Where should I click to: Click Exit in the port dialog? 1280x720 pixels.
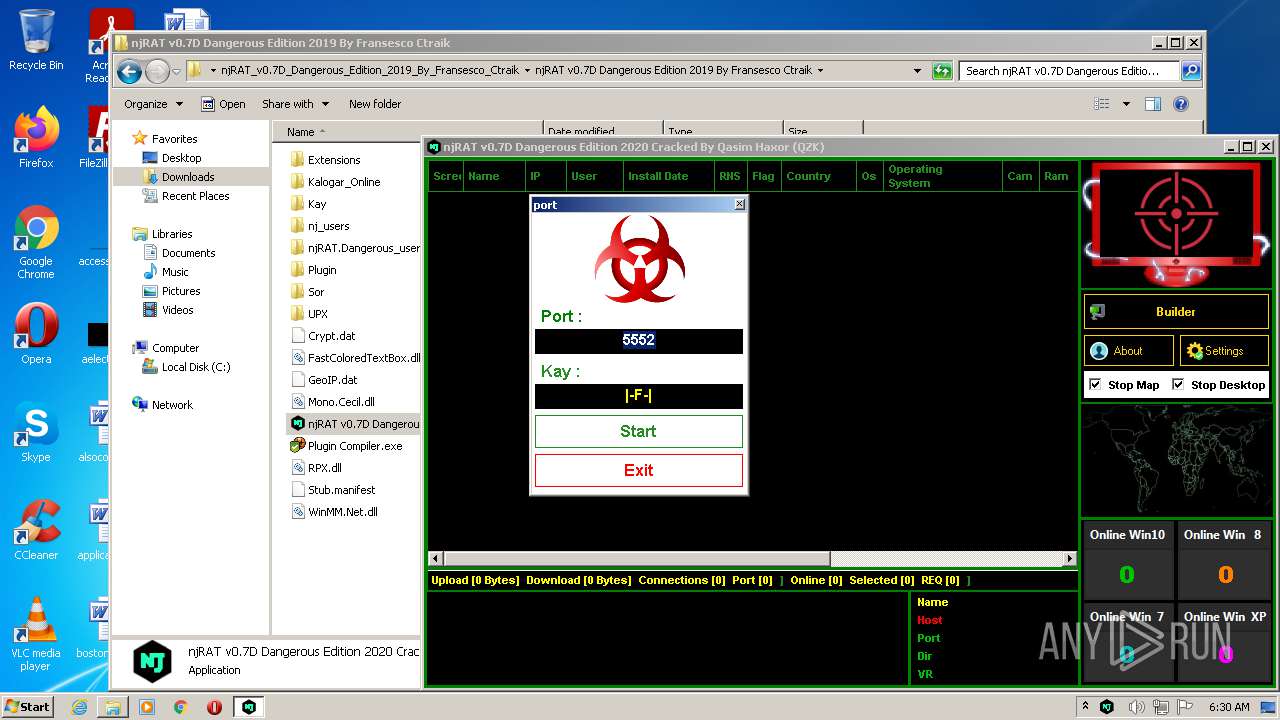[x=638, y=470]
